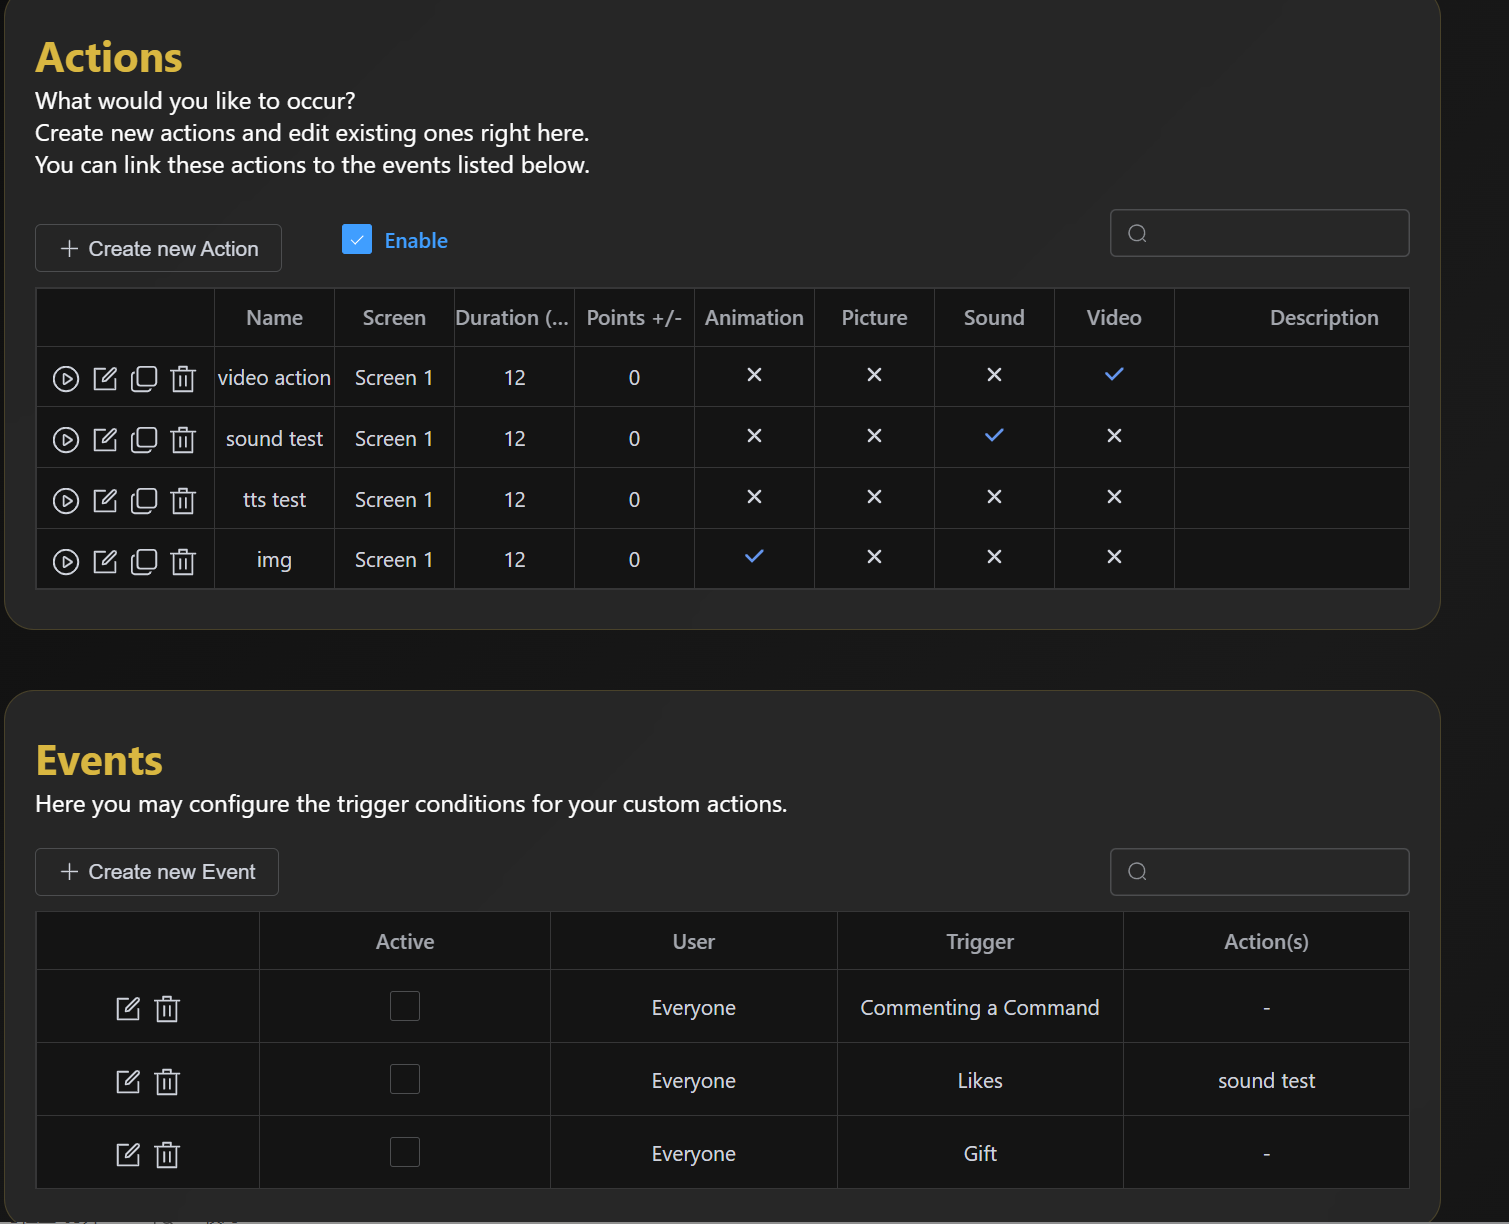Image resolution: width=1509 pixels, height=1224 pixels.
Task: Edit the Commenting a Command event
Action: click(128, 1008)
